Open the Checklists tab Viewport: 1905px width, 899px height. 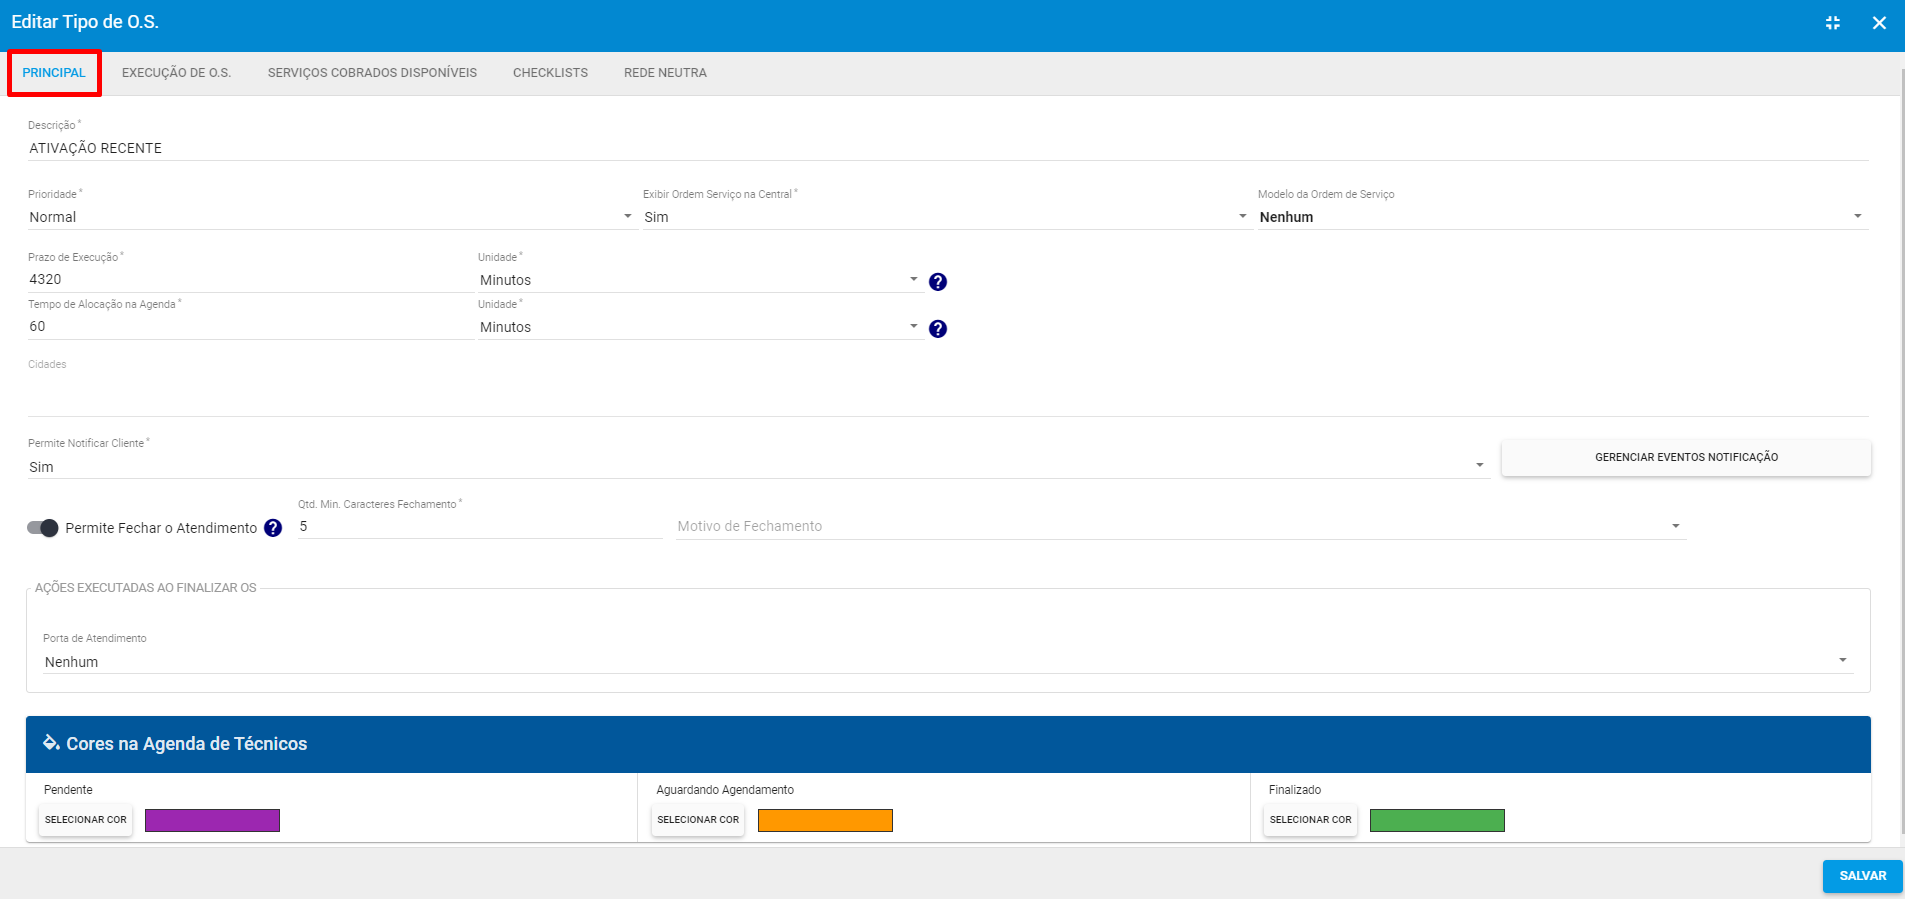(x=550, y=73)
